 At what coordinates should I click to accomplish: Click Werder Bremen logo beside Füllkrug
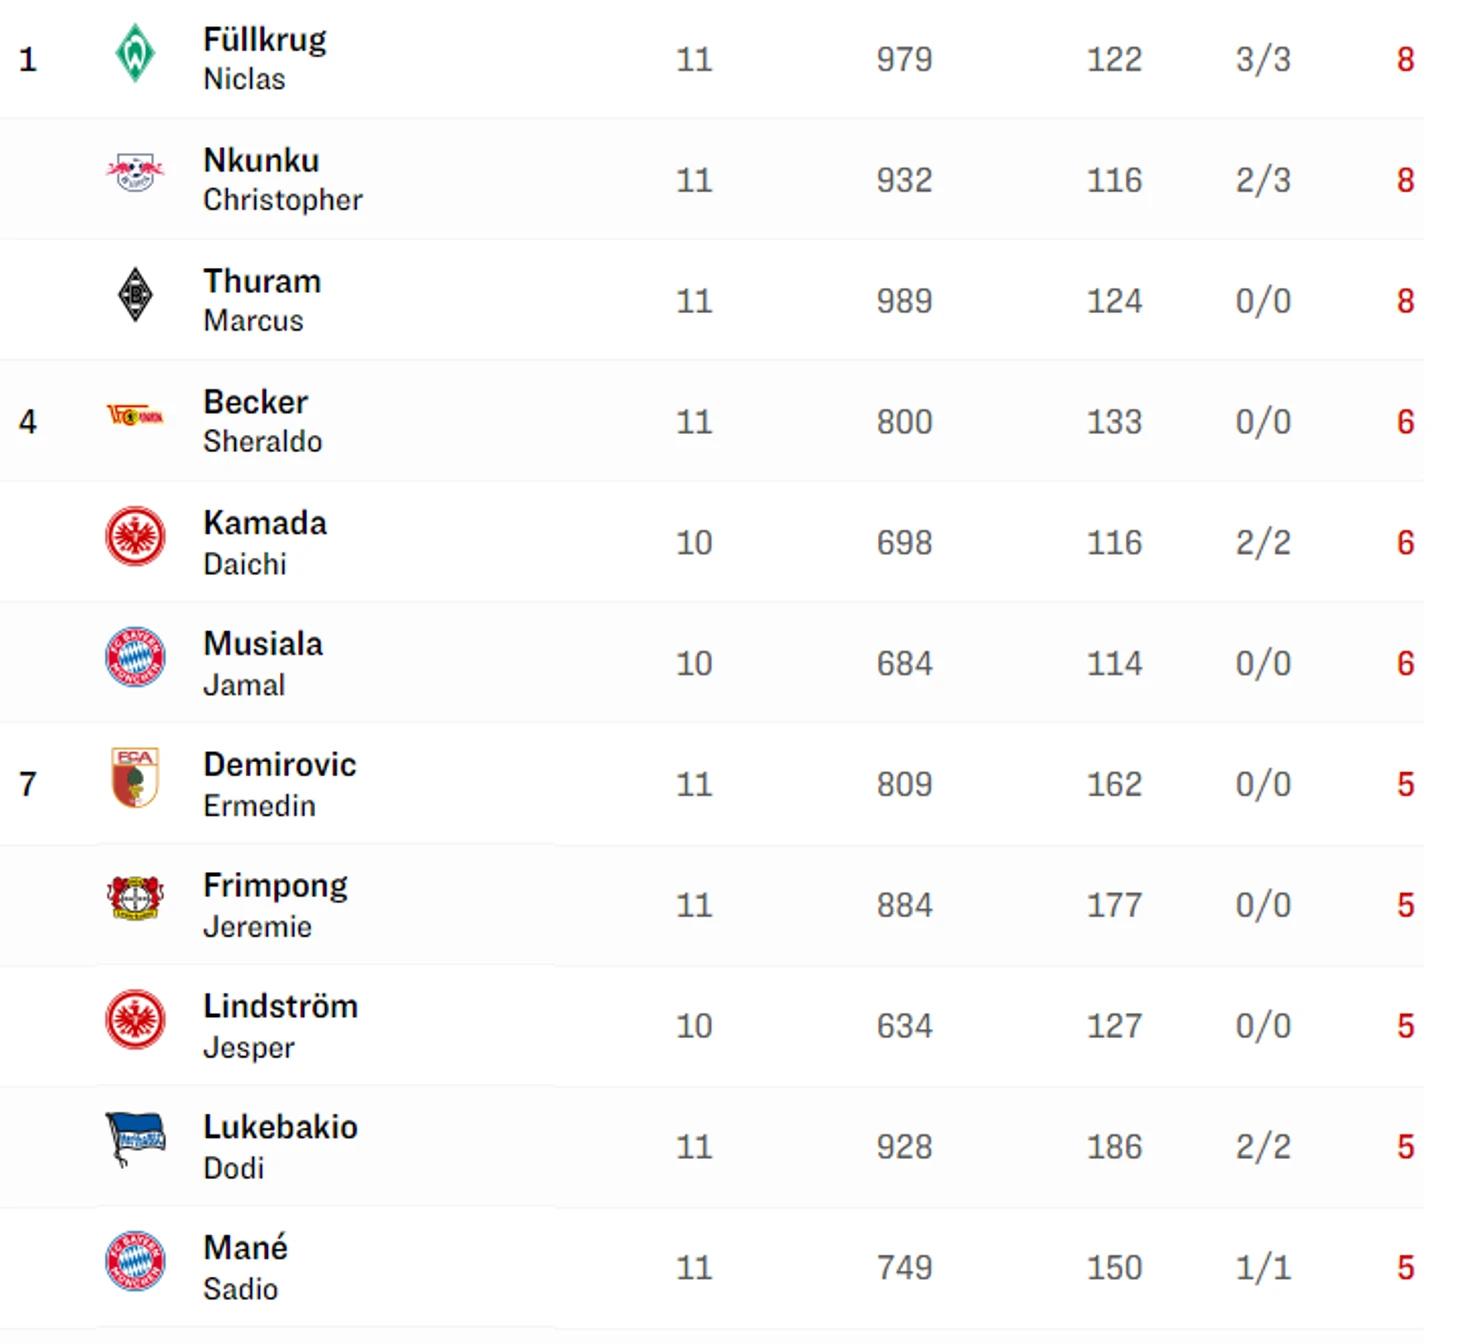pyautogui.click(x=135, y=54)
